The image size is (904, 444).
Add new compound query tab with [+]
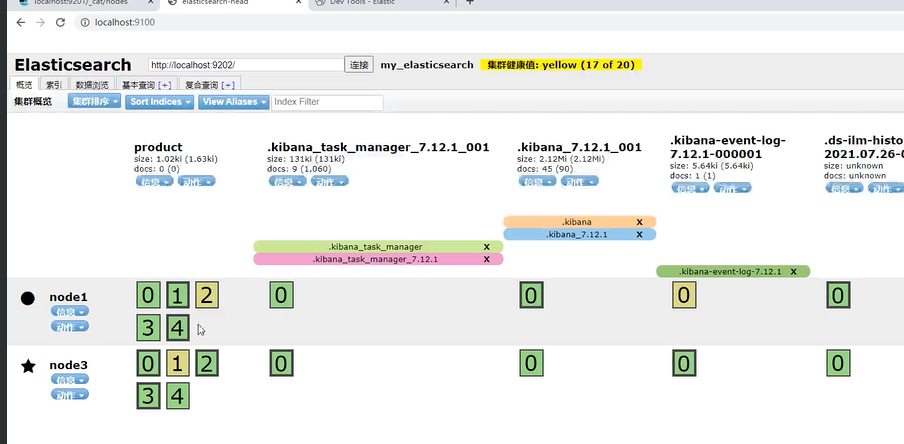228,85
